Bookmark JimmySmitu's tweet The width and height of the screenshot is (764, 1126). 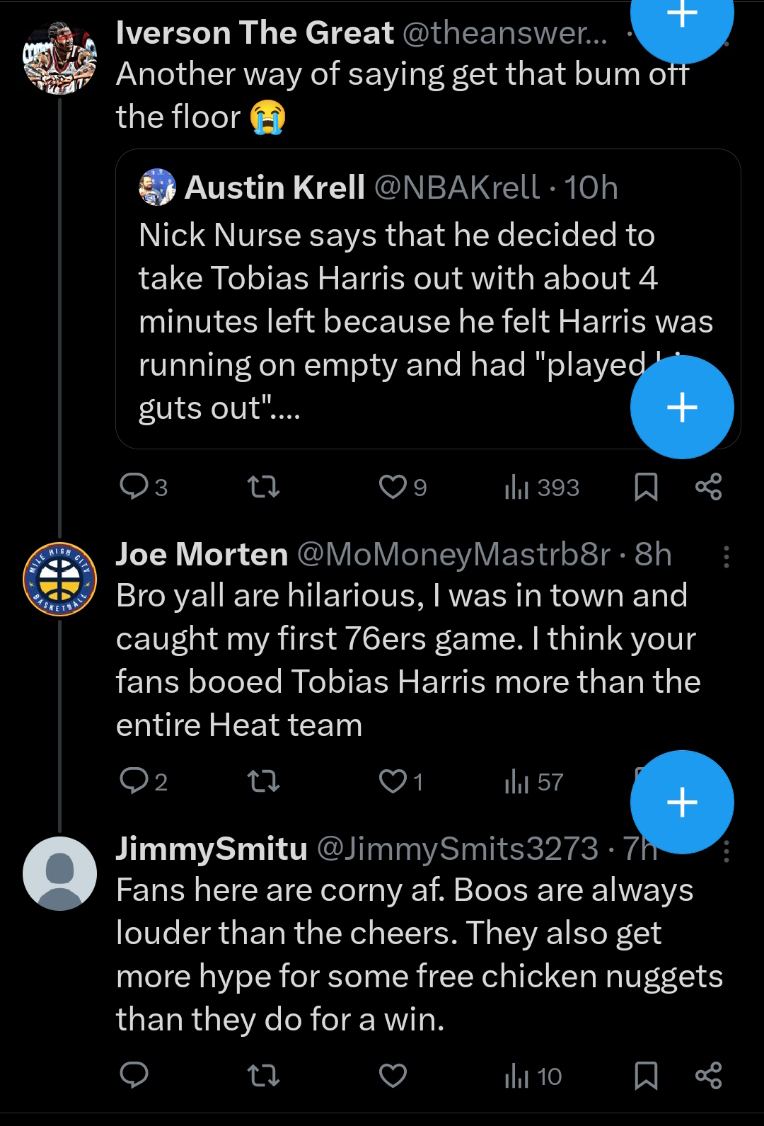pos(646,1076)
